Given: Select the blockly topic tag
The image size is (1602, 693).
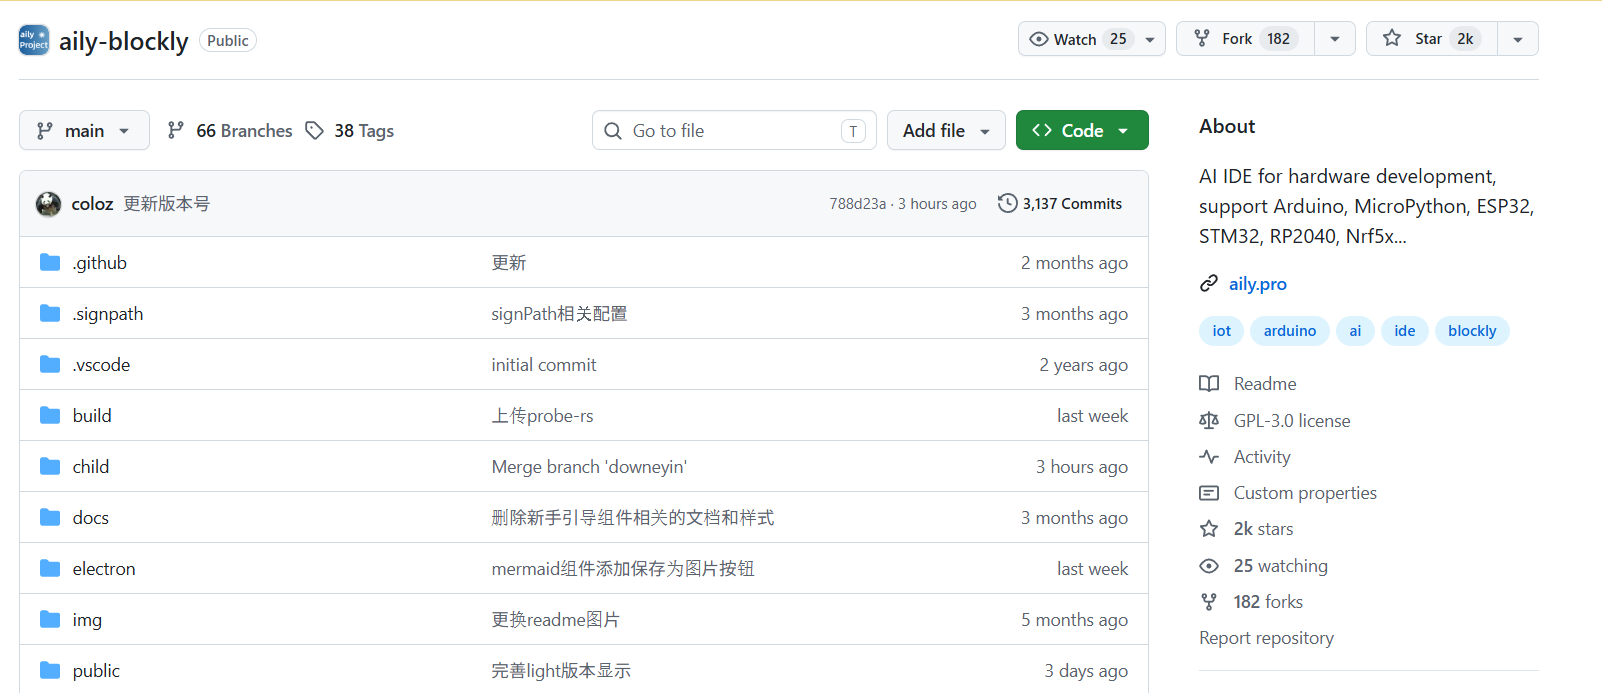Looking at the screenshot, I should coord(1472,331).
